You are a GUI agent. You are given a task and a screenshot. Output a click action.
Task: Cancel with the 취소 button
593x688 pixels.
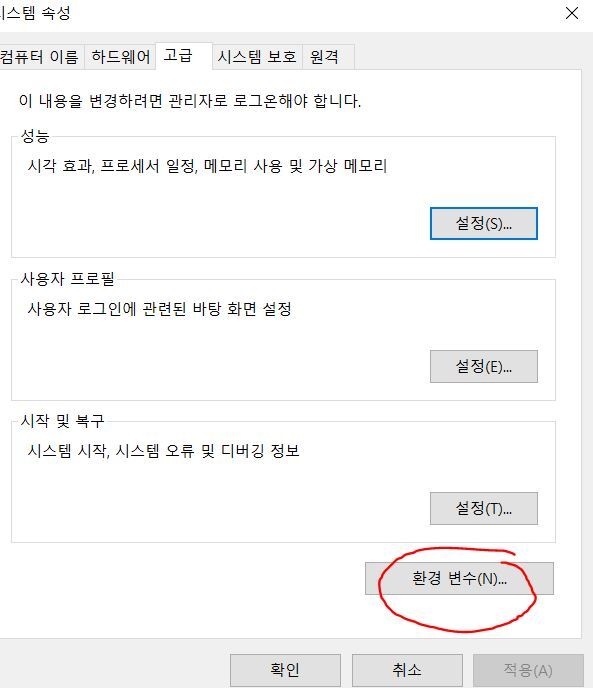[x=407, y=670]
